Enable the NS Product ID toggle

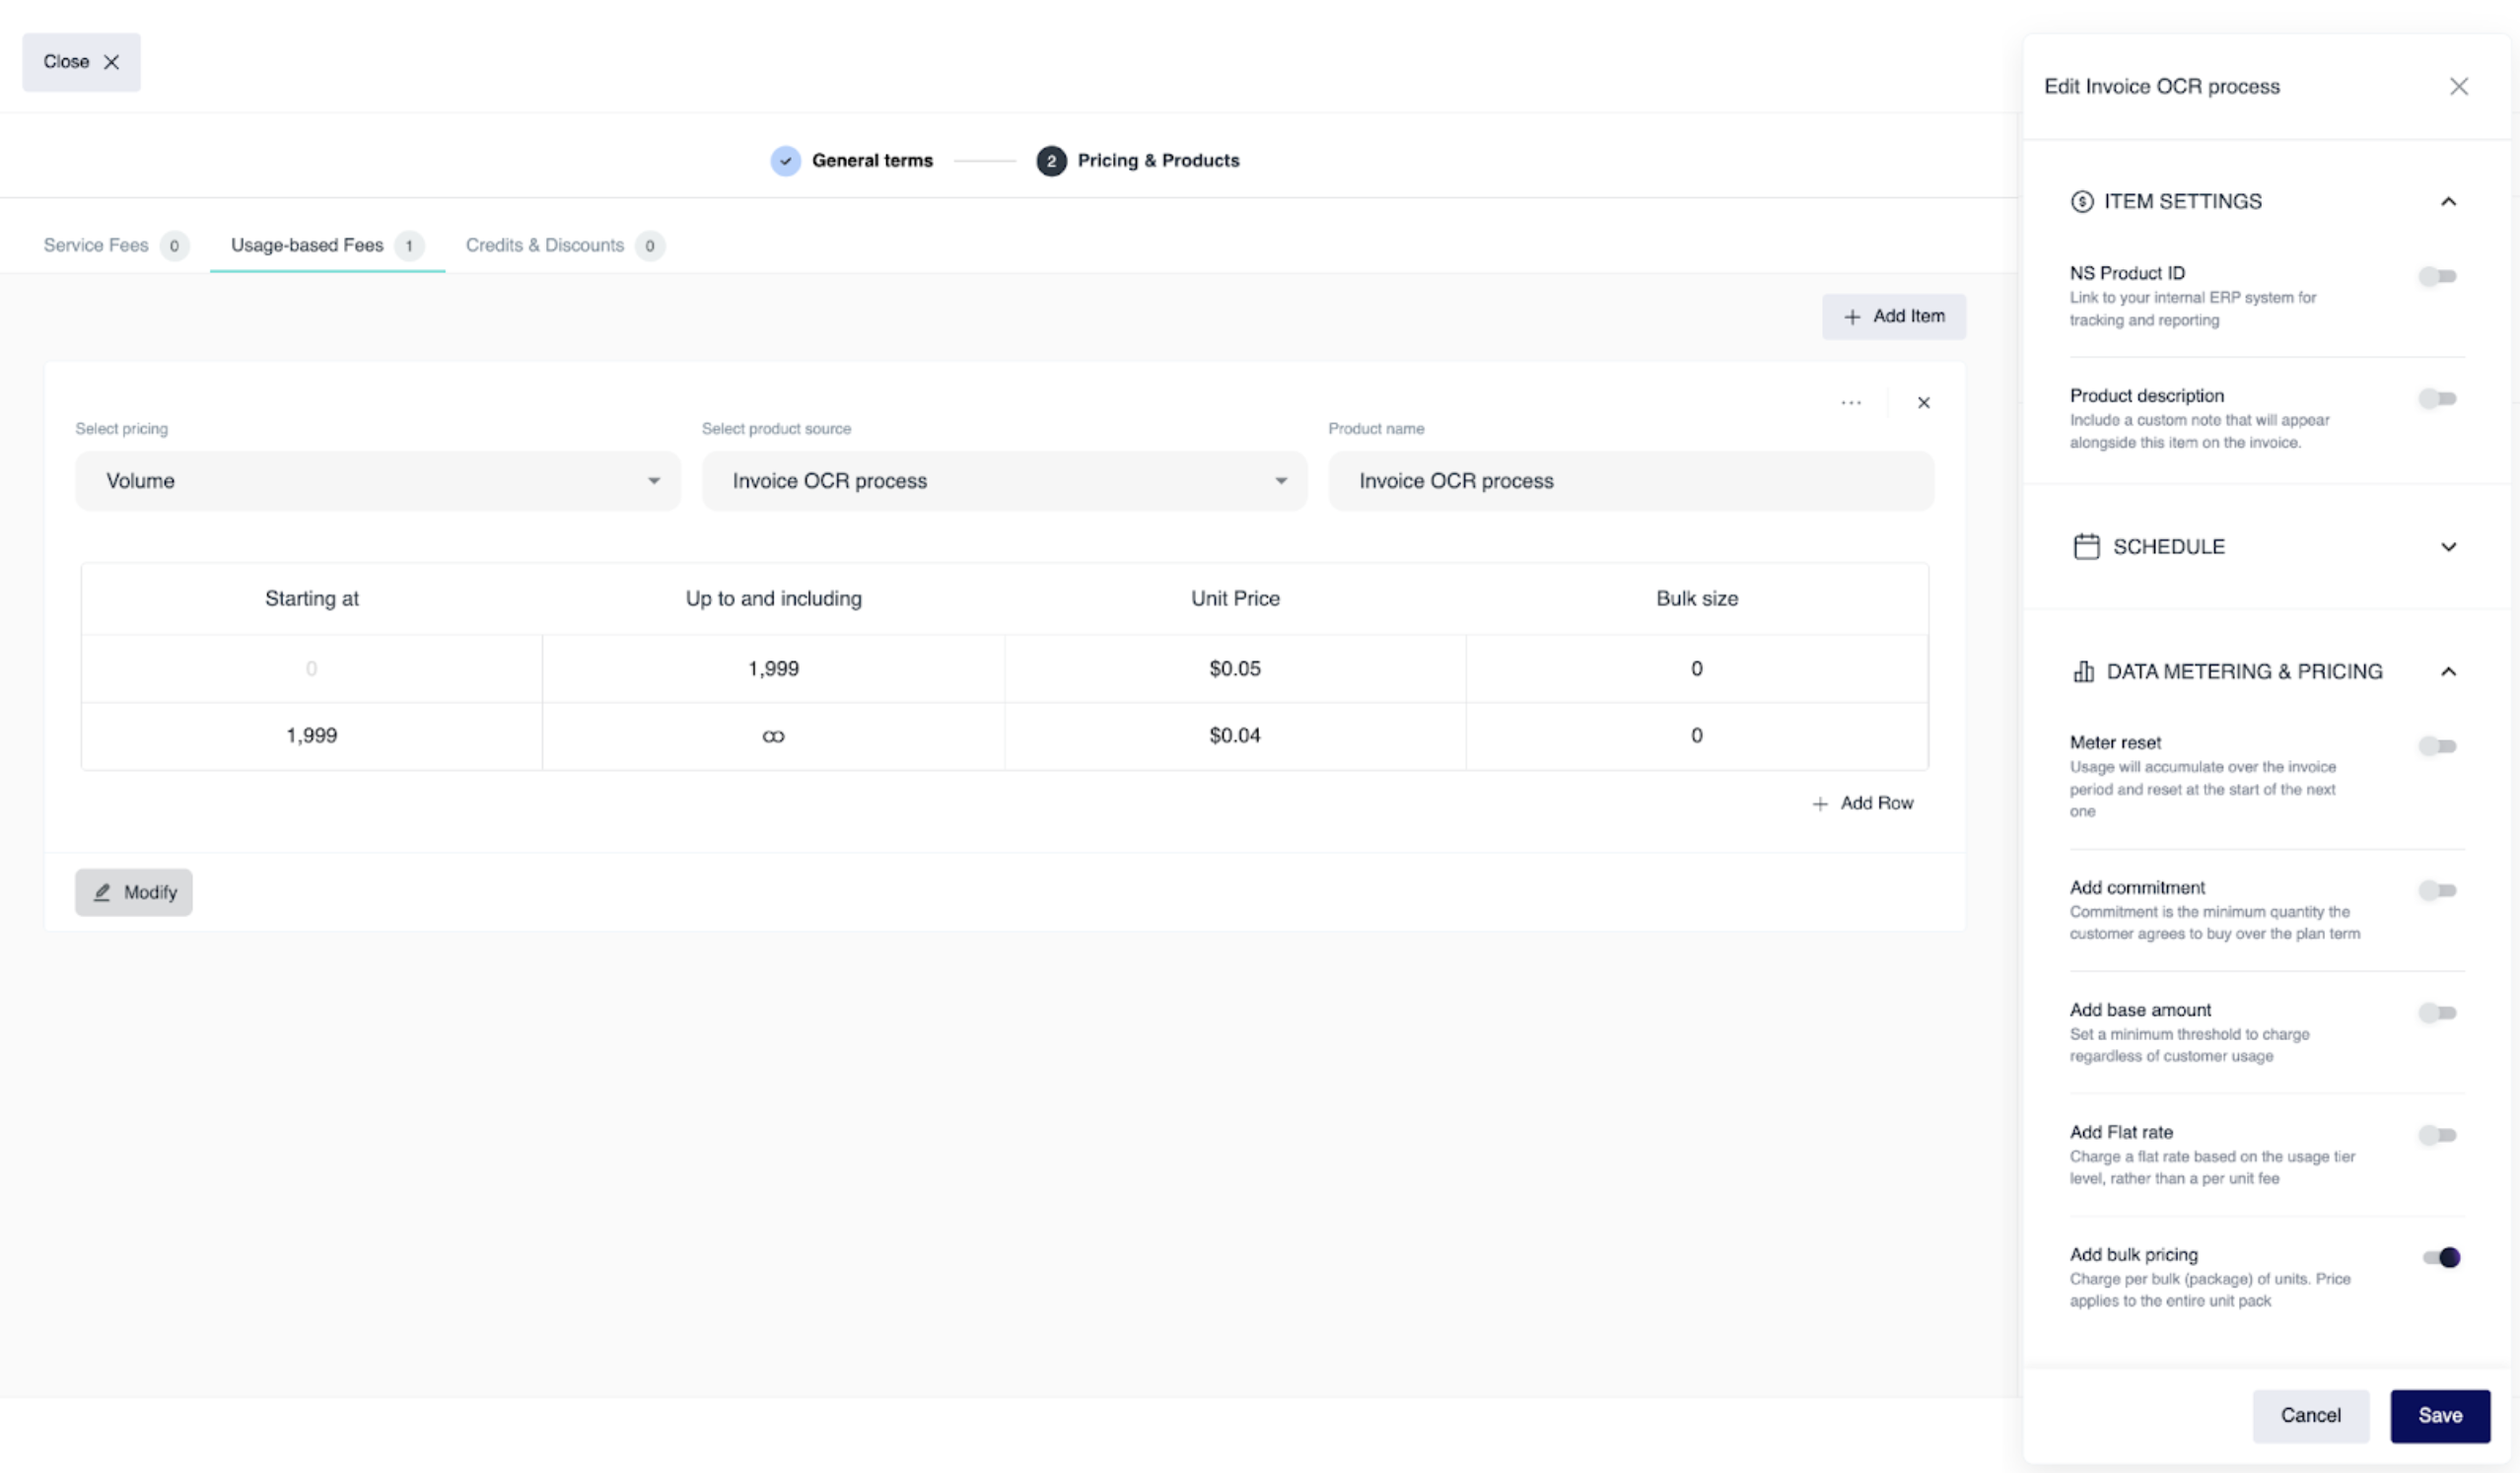click(2438, 276)
